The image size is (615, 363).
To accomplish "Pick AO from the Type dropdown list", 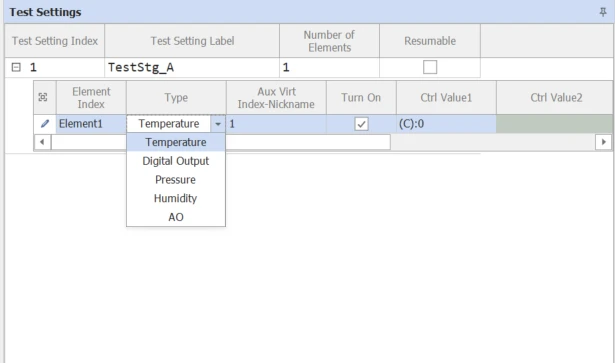I will 176,217.
